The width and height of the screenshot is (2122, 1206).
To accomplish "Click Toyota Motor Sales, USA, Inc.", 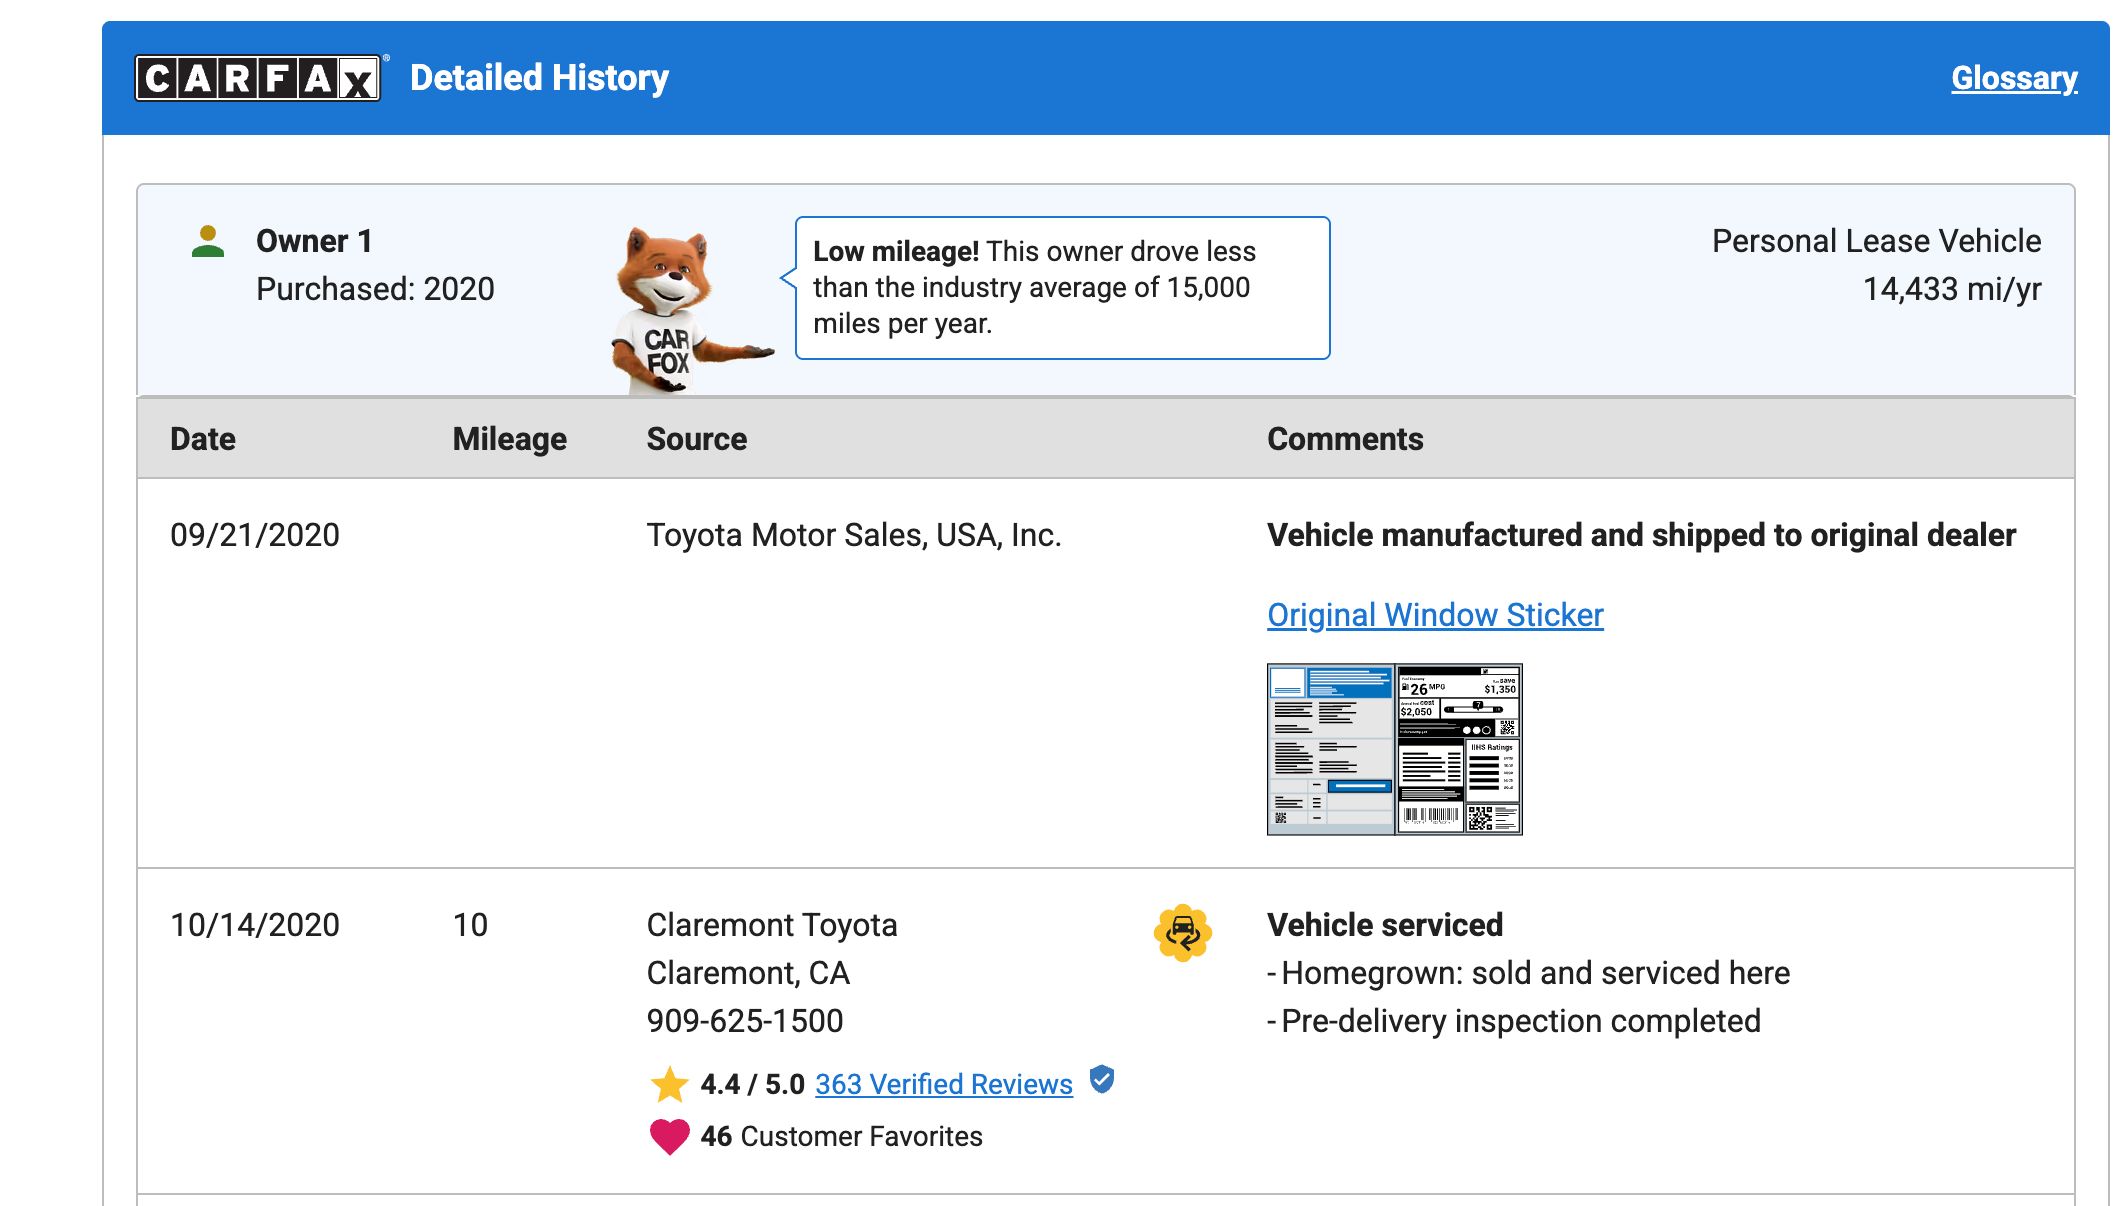I will point(854,535).
